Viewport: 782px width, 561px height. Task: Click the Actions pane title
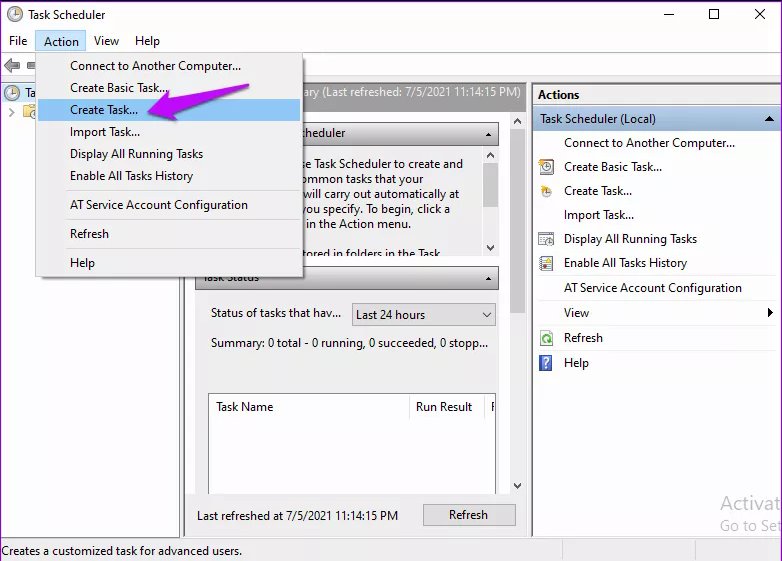click(x=559, y=95)
